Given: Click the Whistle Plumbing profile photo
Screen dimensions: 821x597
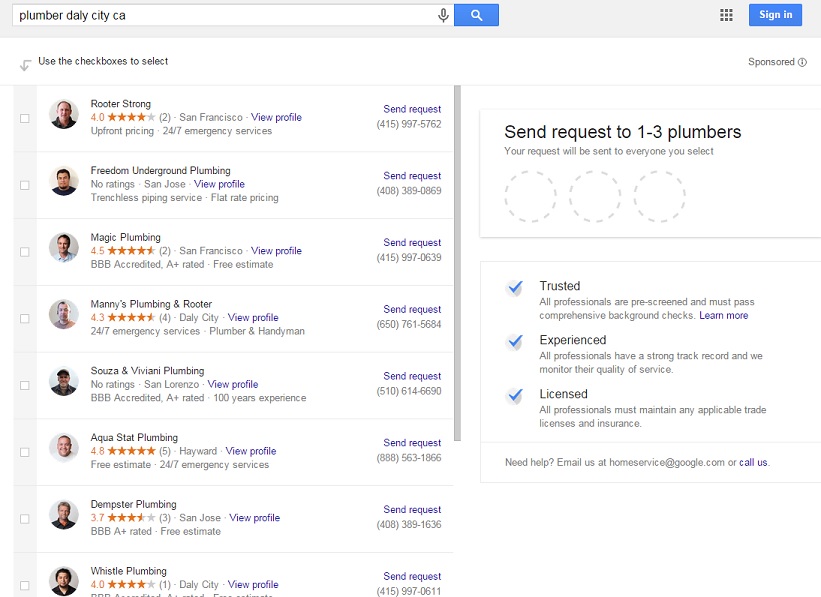Looking at the screenshot, I should click(64, 581).
